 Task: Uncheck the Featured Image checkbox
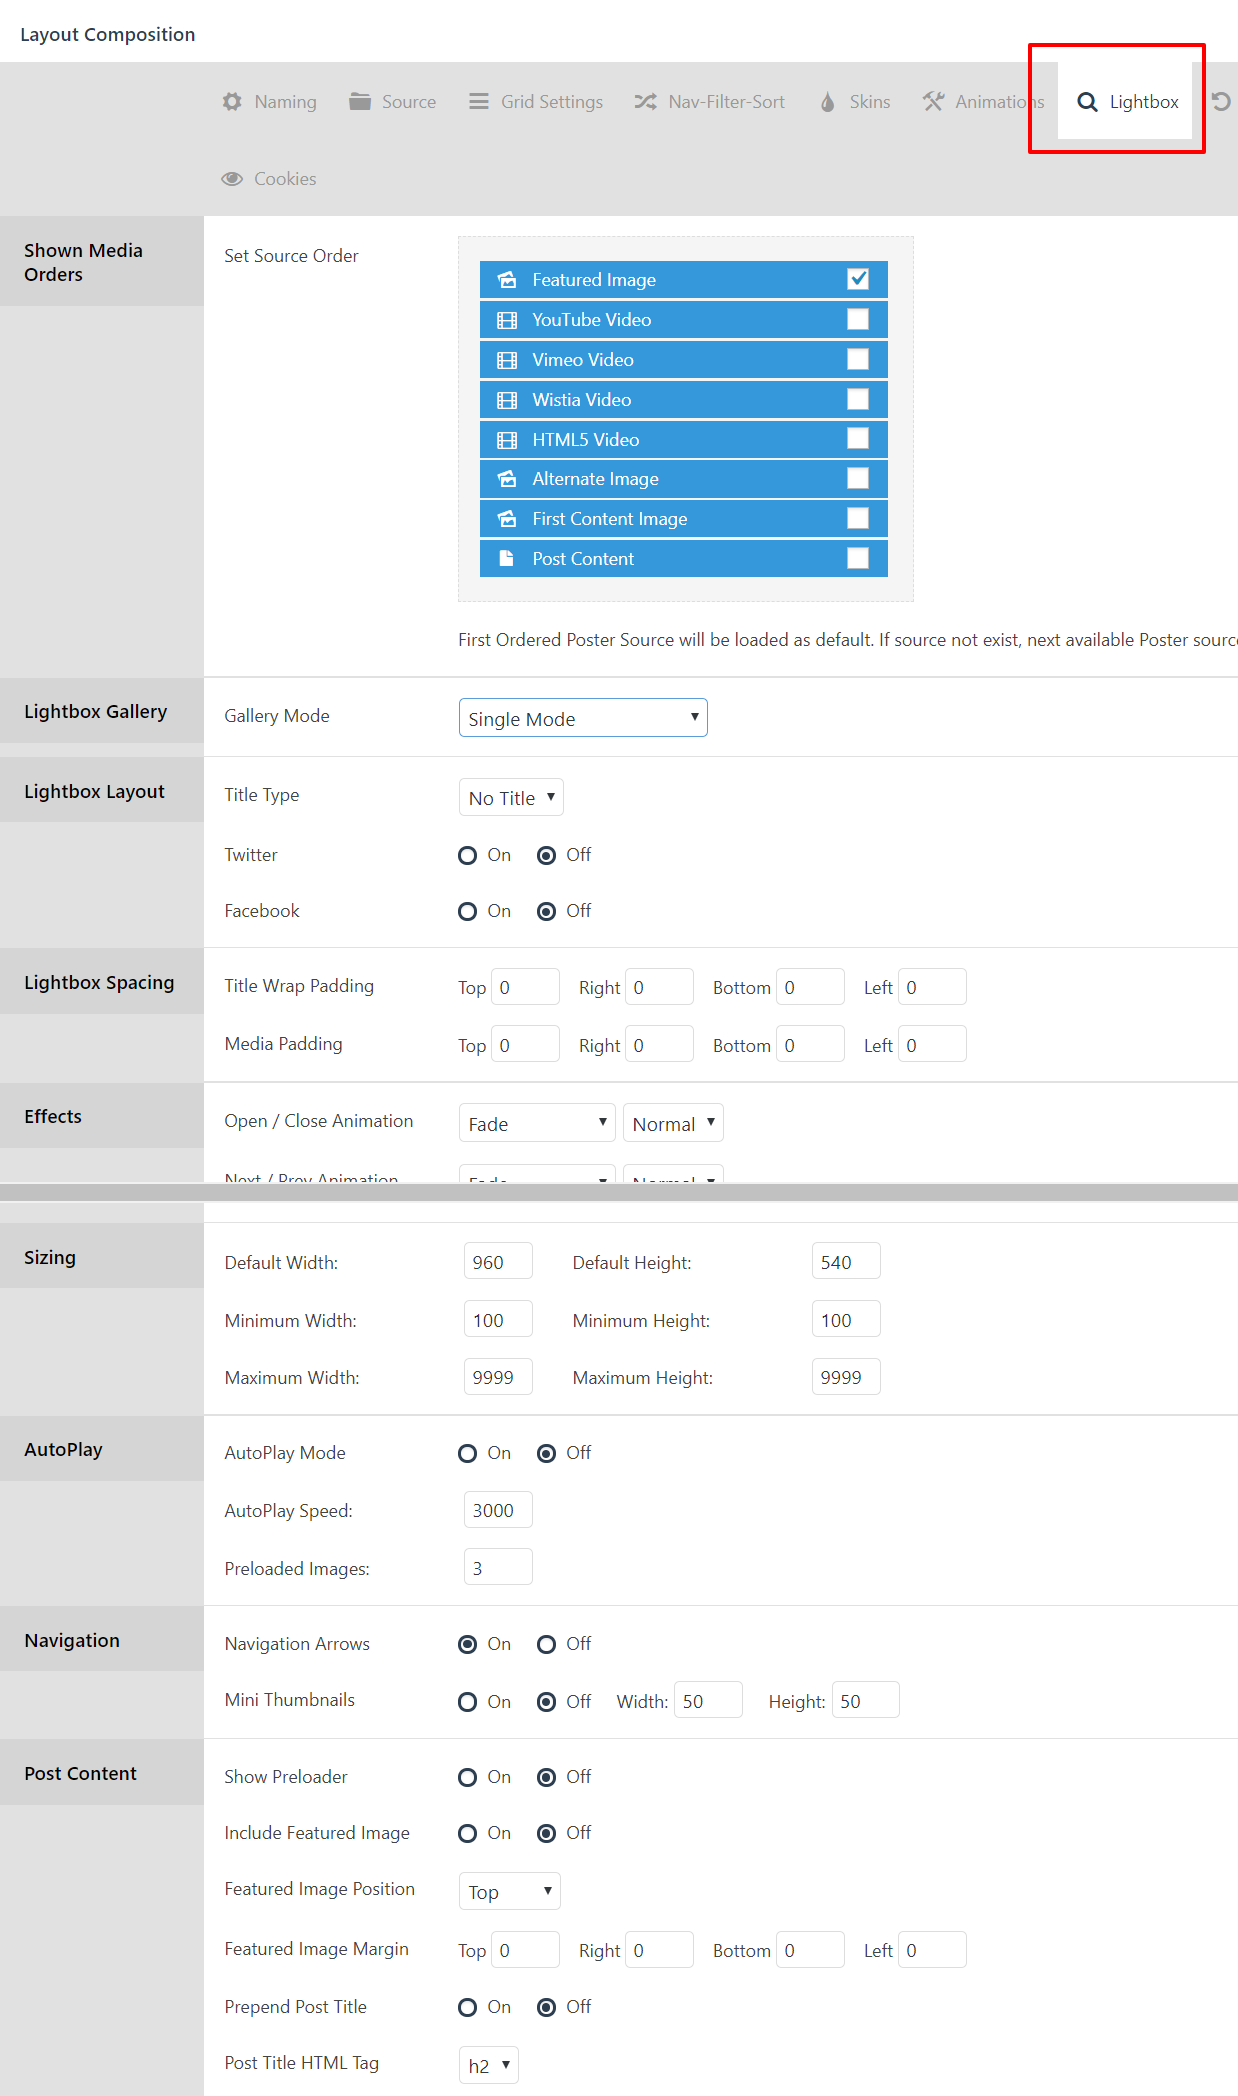[857, 279]
